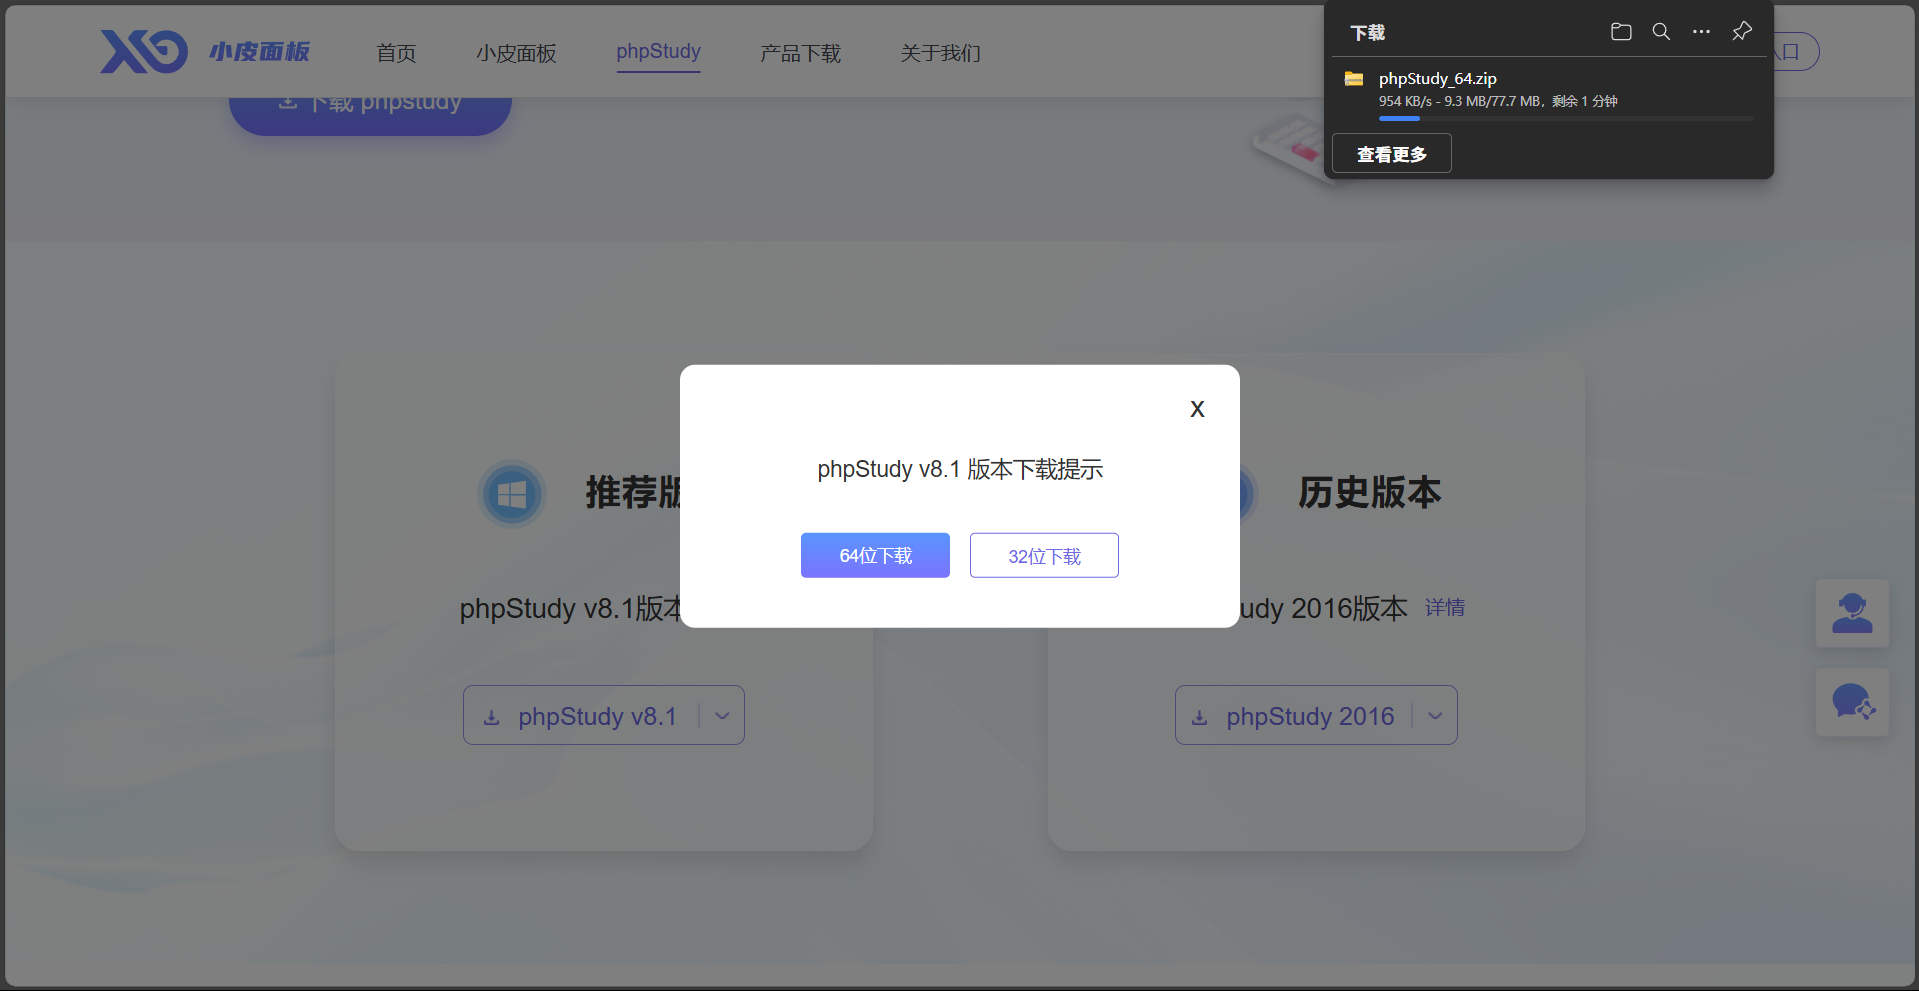Search downloads using the magnifier icon
This screenshot has width=1919, height=991.
point(1661,31)
